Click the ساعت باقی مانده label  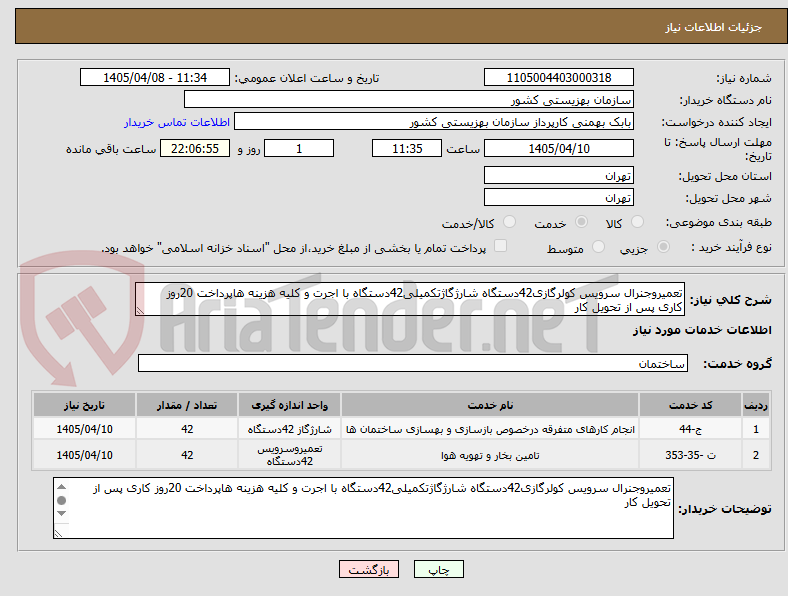(x=111, y=149)
